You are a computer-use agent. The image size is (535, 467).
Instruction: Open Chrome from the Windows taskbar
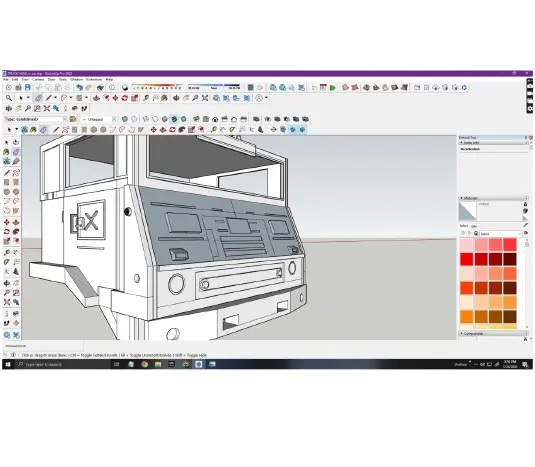(x=145, y=364)
